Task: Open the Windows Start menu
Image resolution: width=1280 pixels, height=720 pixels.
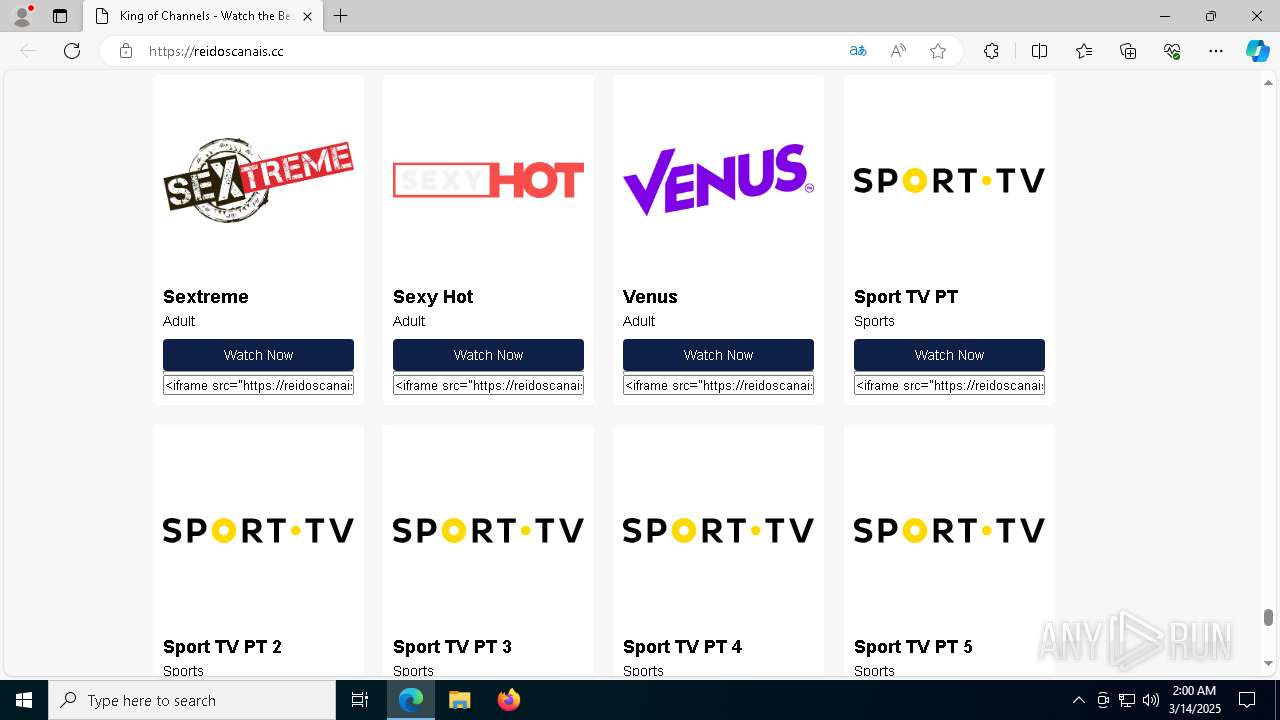Action: [x=24, y=700]
